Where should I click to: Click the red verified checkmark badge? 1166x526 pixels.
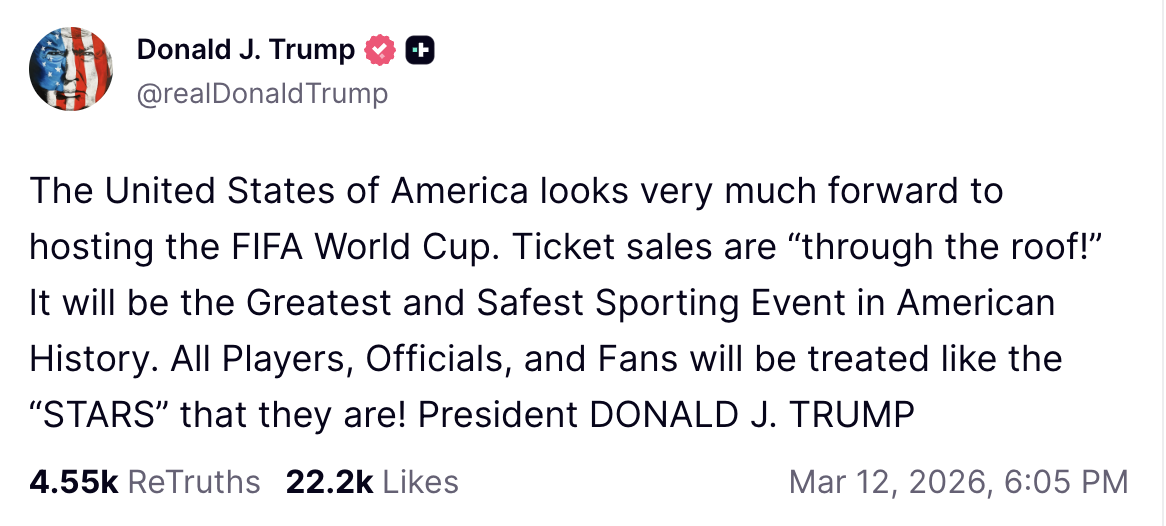[x=380, y=49]
